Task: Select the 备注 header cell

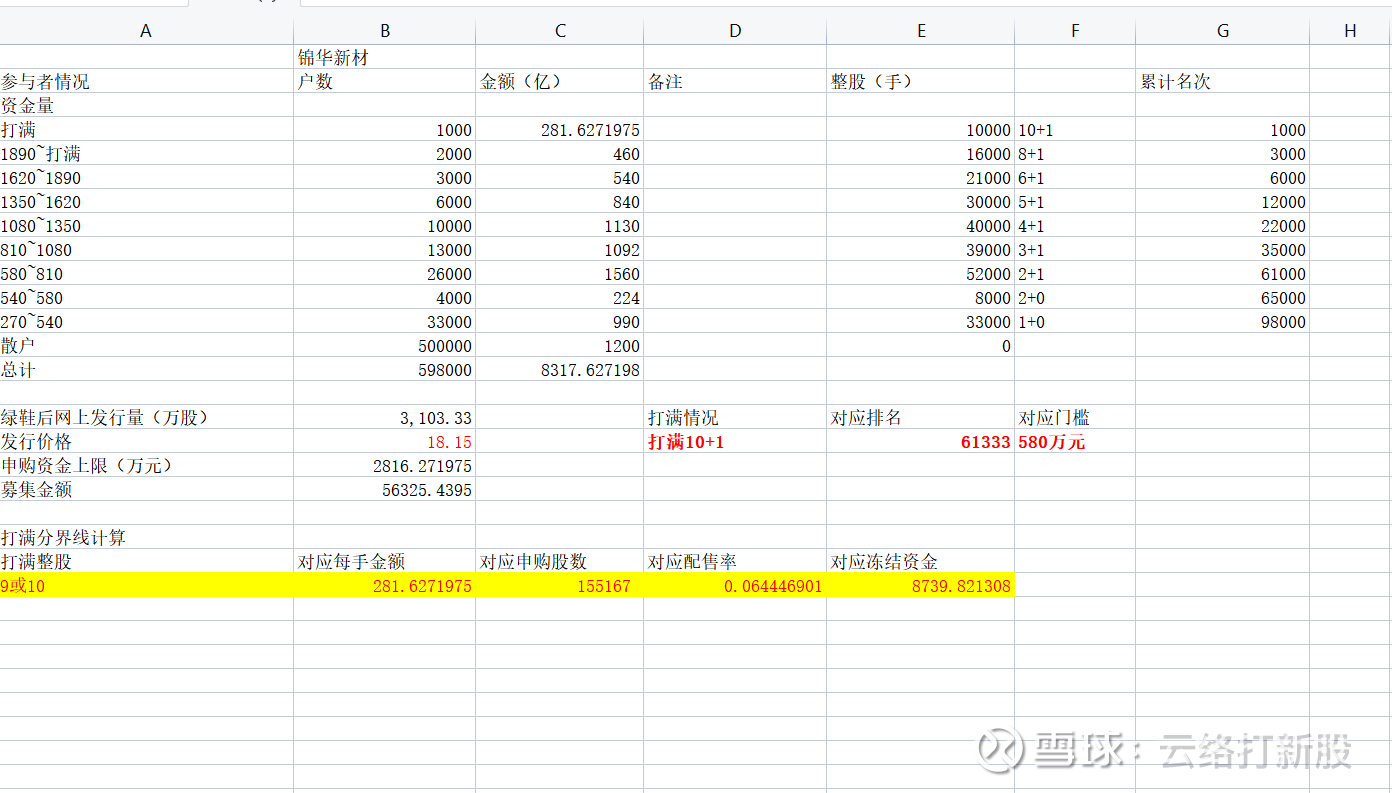Action: (735, 81)
